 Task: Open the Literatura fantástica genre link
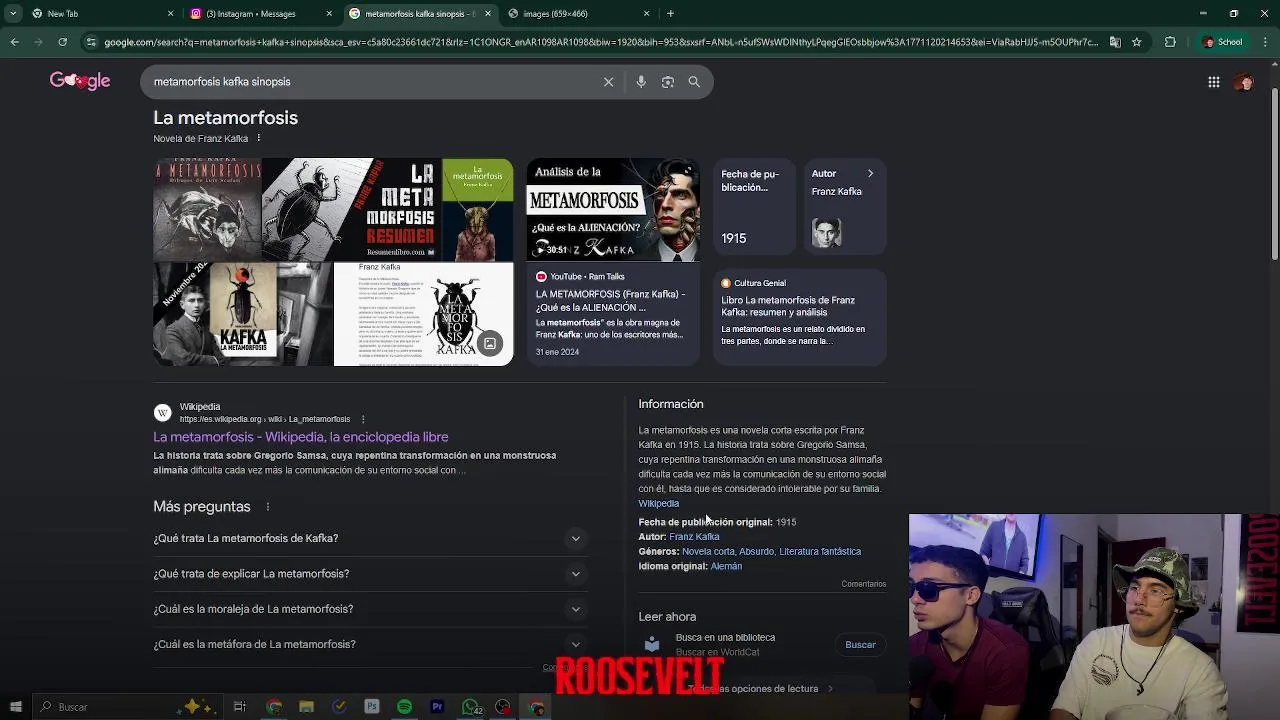point(820,551)
